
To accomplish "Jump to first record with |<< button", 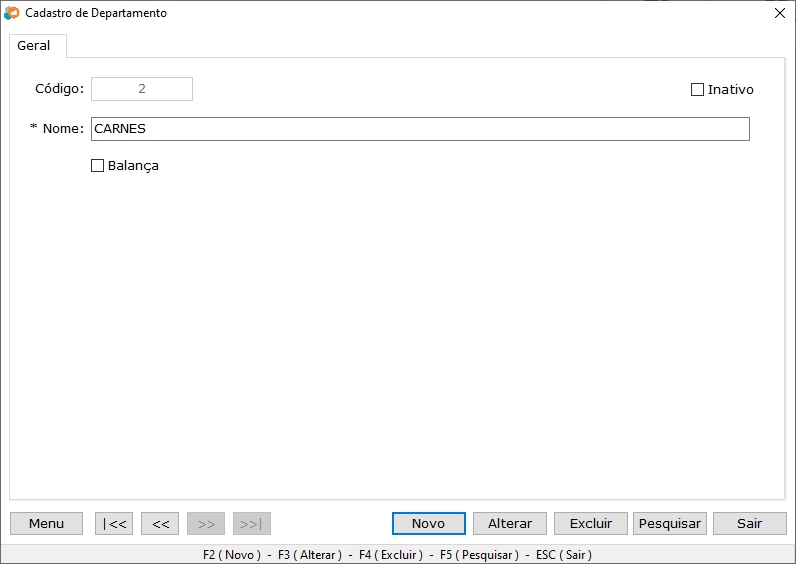I will click(x=114, y=524).
